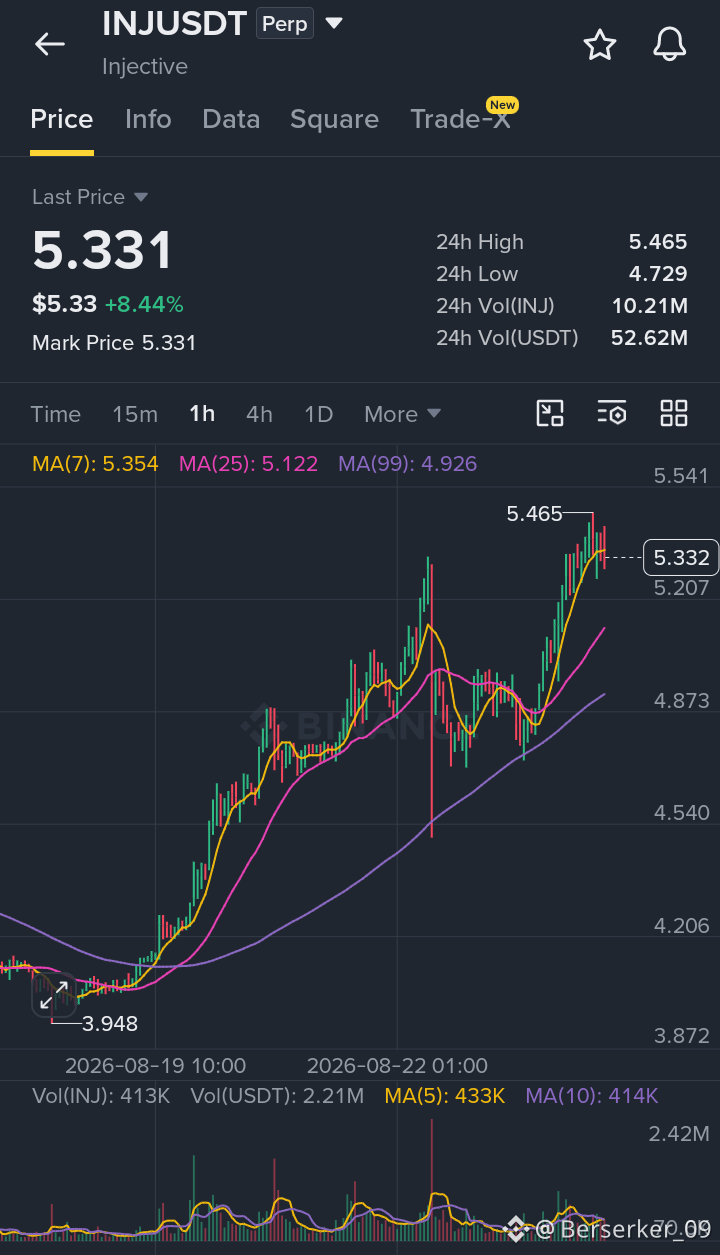Tap the 2026-08-19 10:00 date label
Viewport: 720px width, 1255px height.
point(155,1066)
